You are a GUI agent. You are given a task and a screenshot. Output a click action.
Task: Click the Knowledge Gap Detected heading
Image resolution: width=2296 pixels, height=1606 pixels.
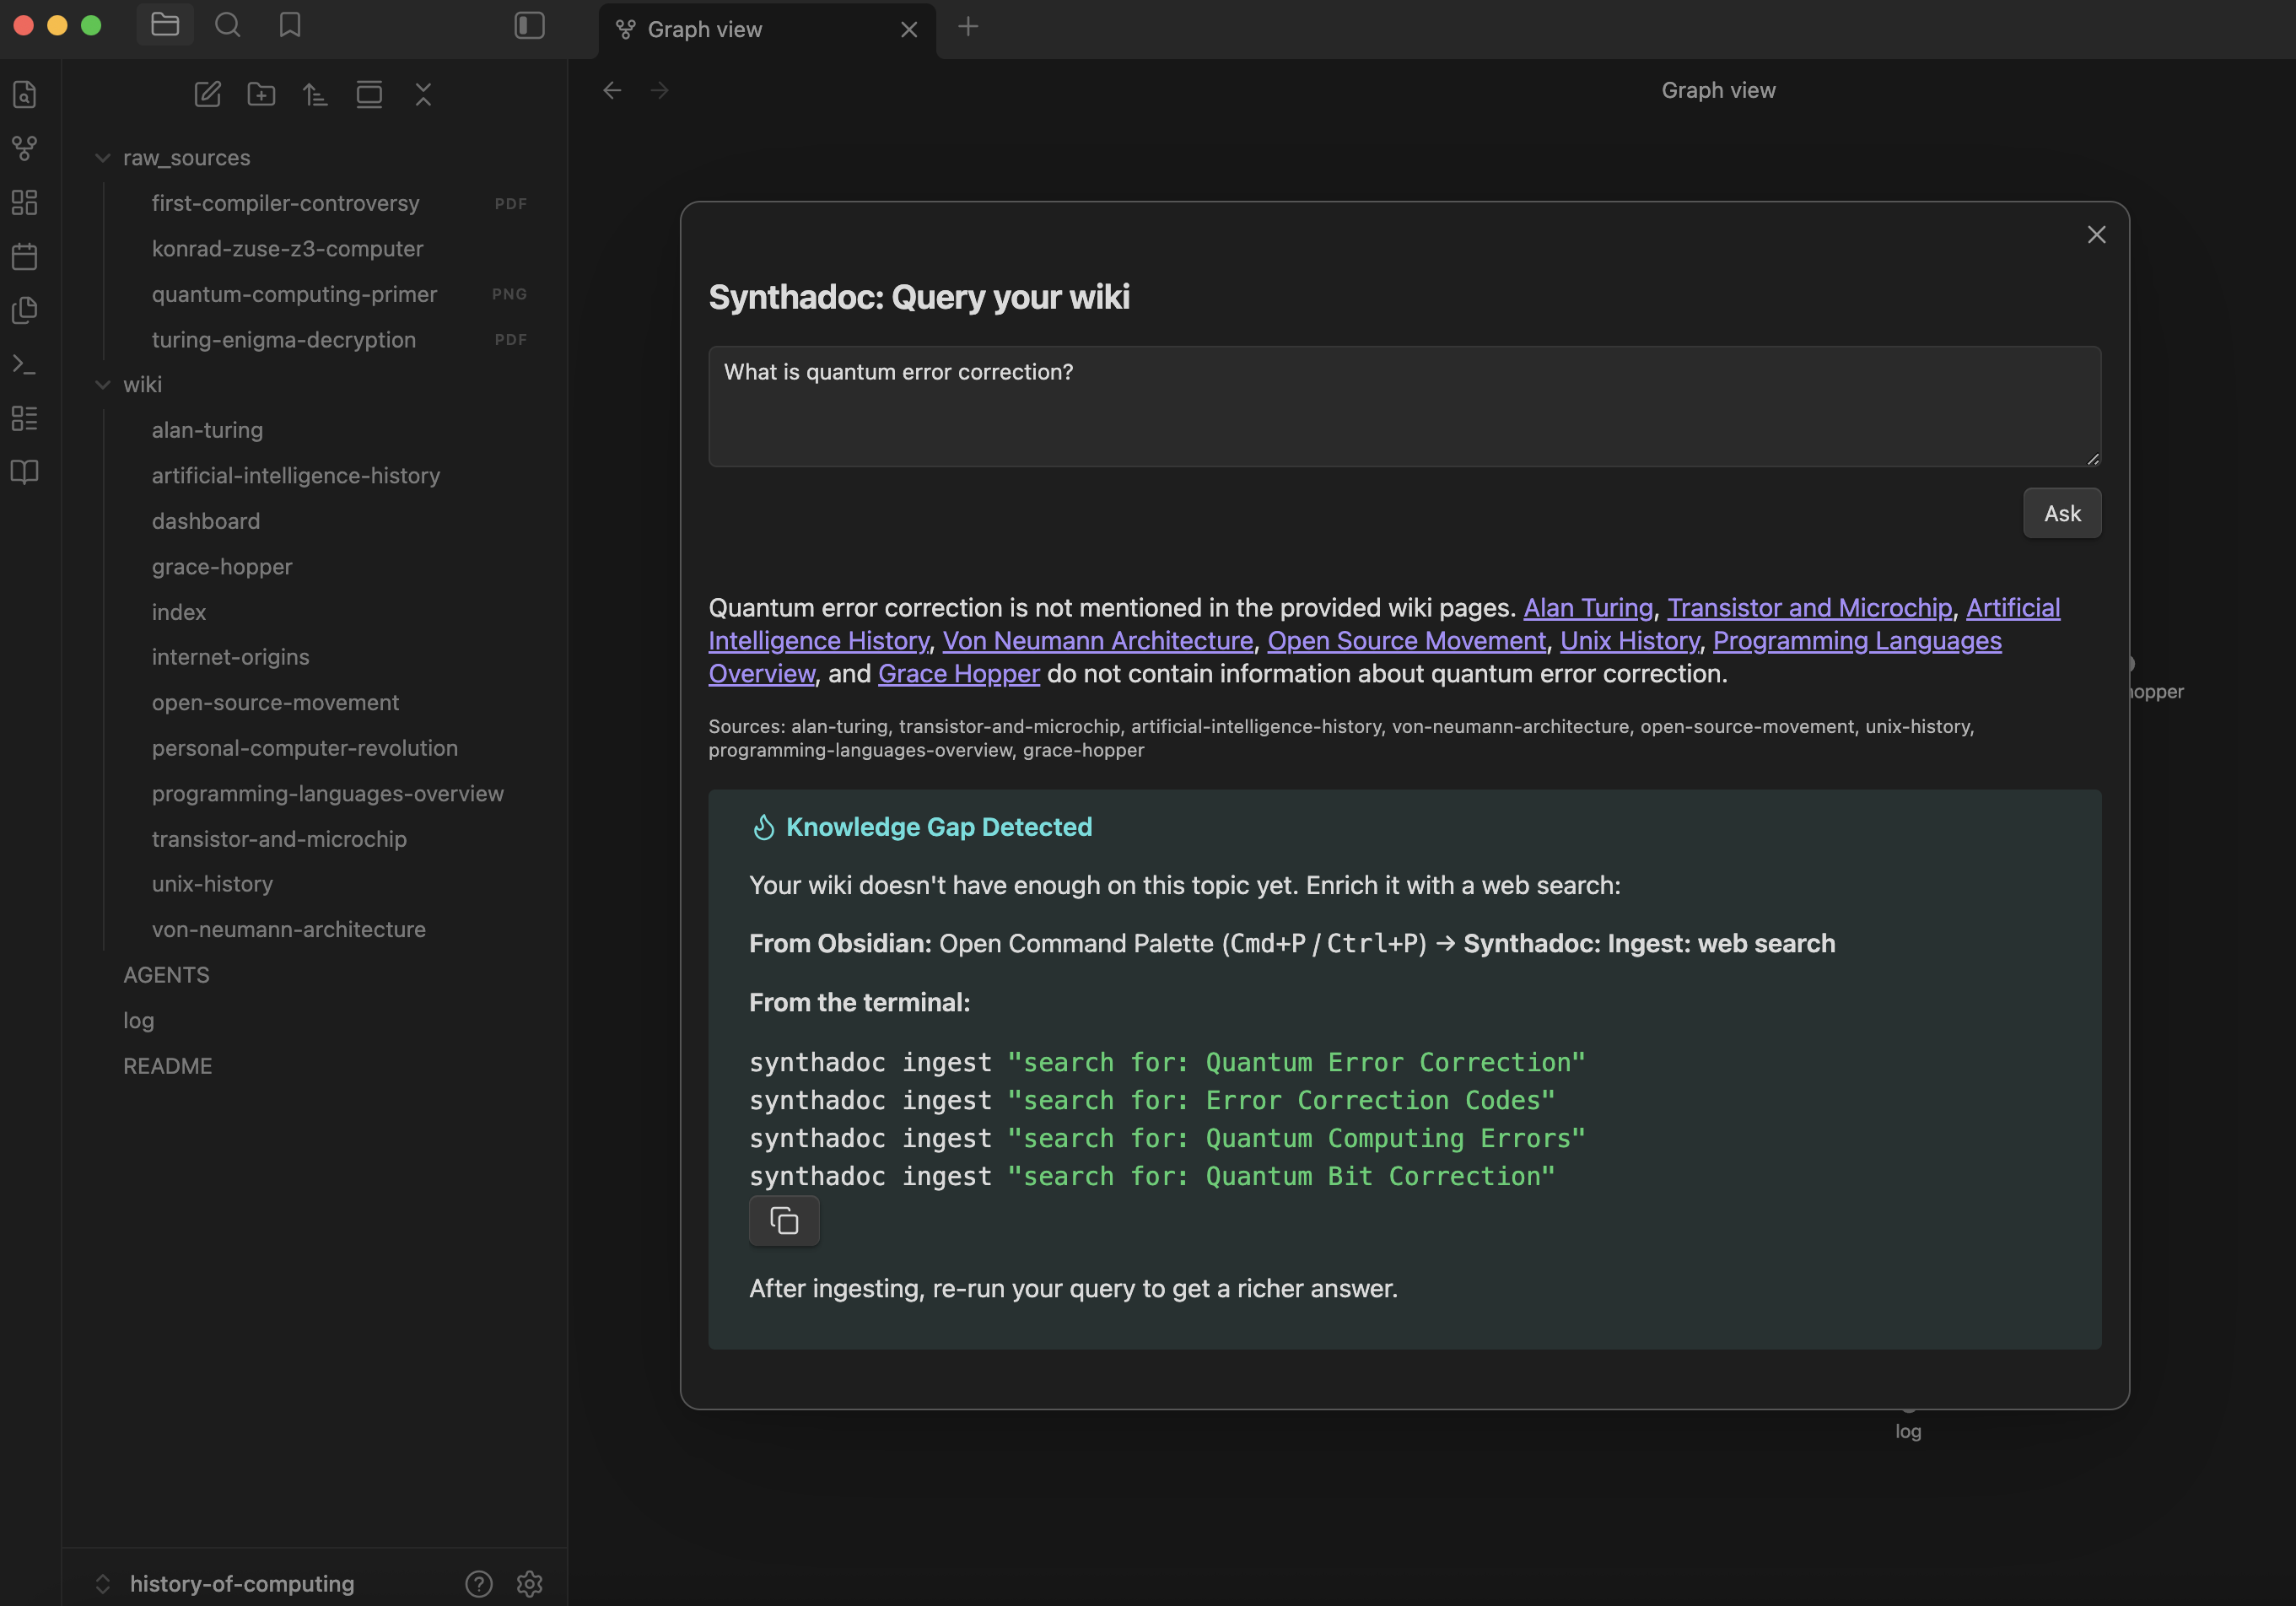click(x=938, y=827)
